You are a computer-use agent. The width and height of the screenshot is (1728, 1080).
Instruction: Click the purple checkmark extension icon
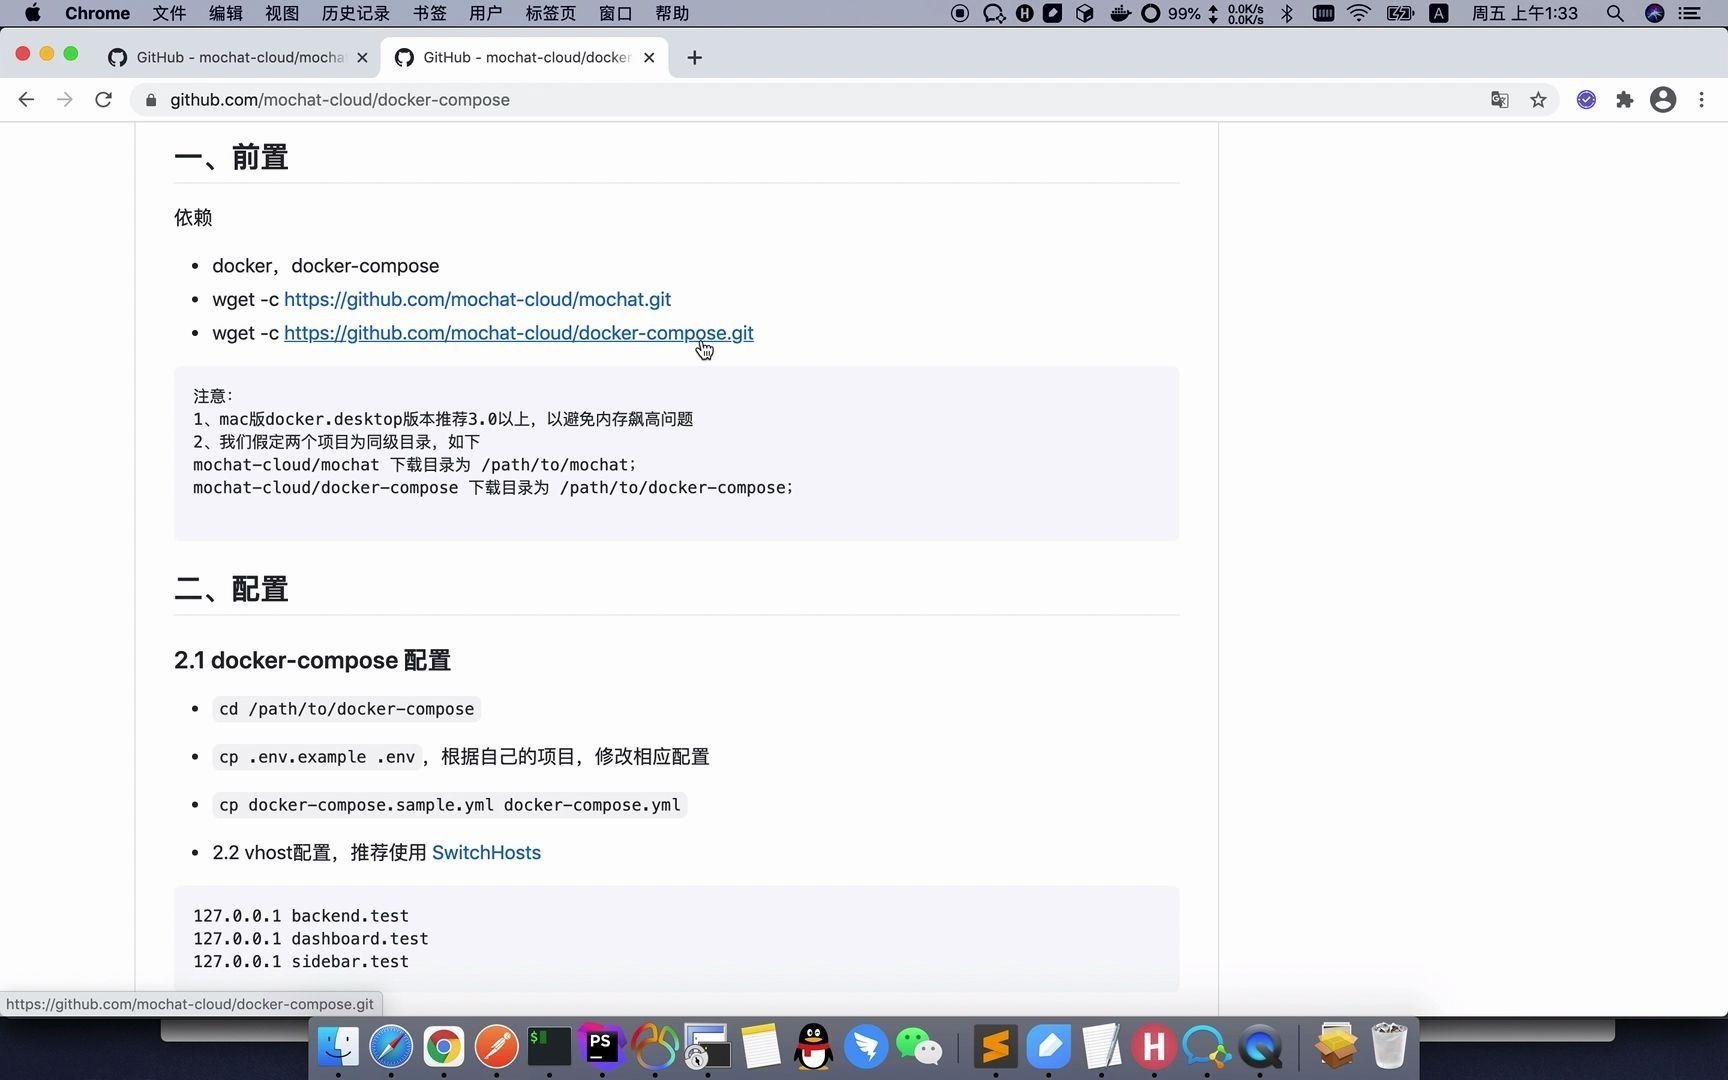(x=1586, y=100)
